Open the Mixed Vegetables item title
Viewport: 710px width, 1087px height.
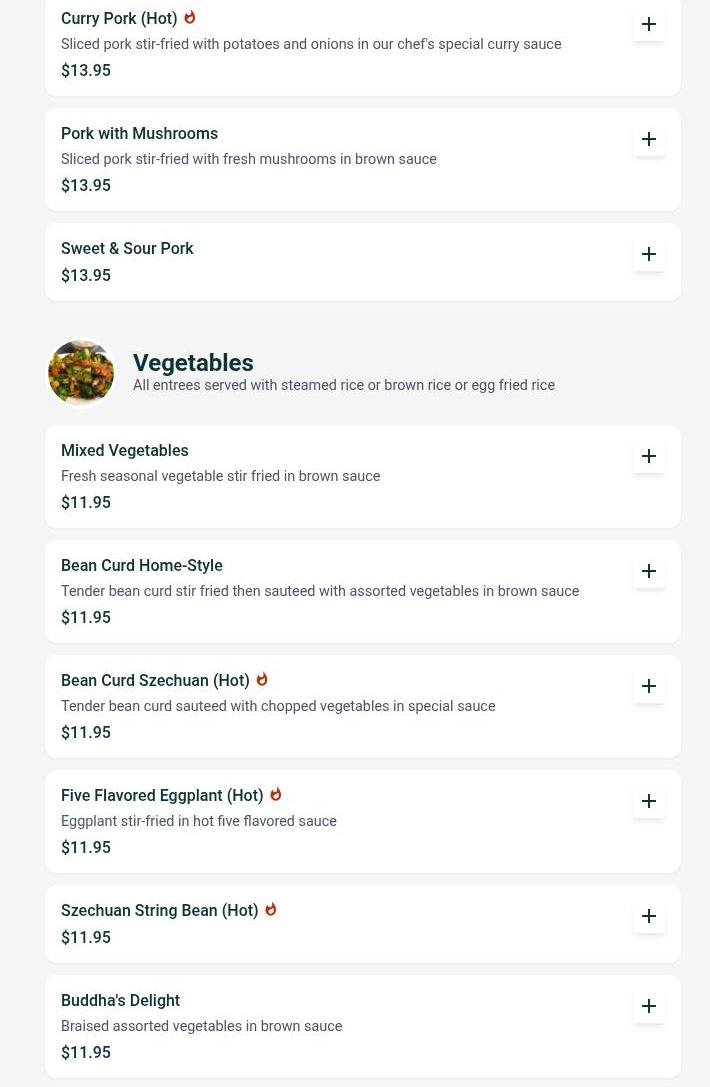pyautogui.click(x=125, y=451)
